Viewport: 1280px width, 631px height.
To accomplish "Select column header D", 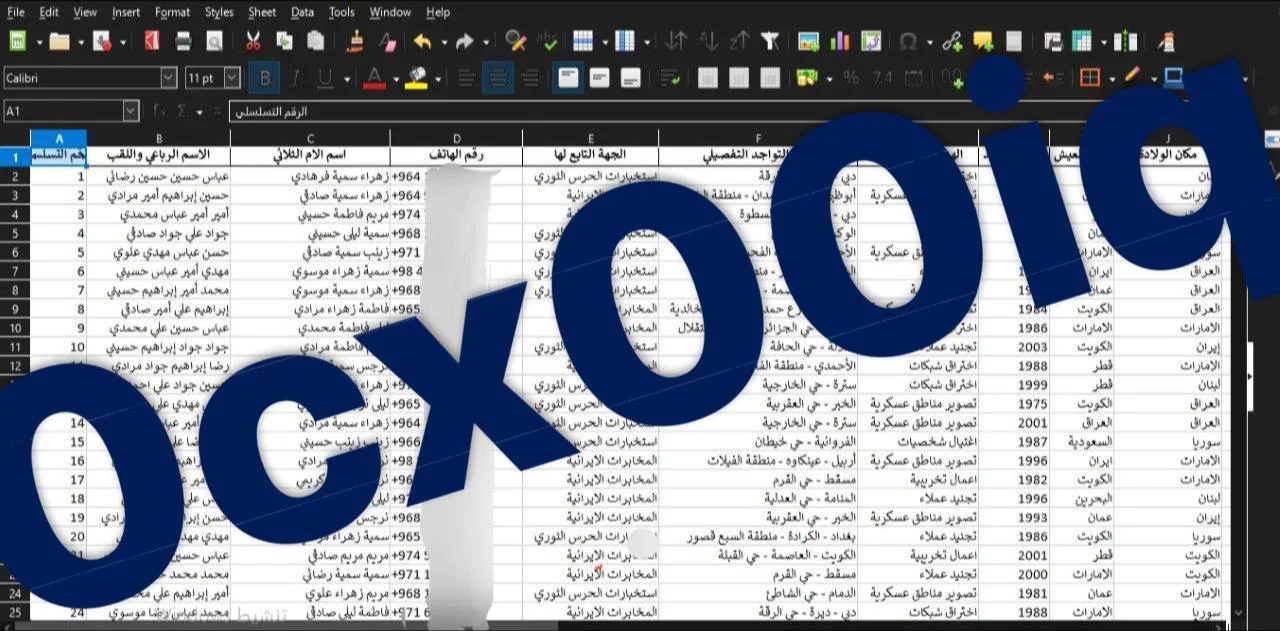I will [x=456, y=138].
